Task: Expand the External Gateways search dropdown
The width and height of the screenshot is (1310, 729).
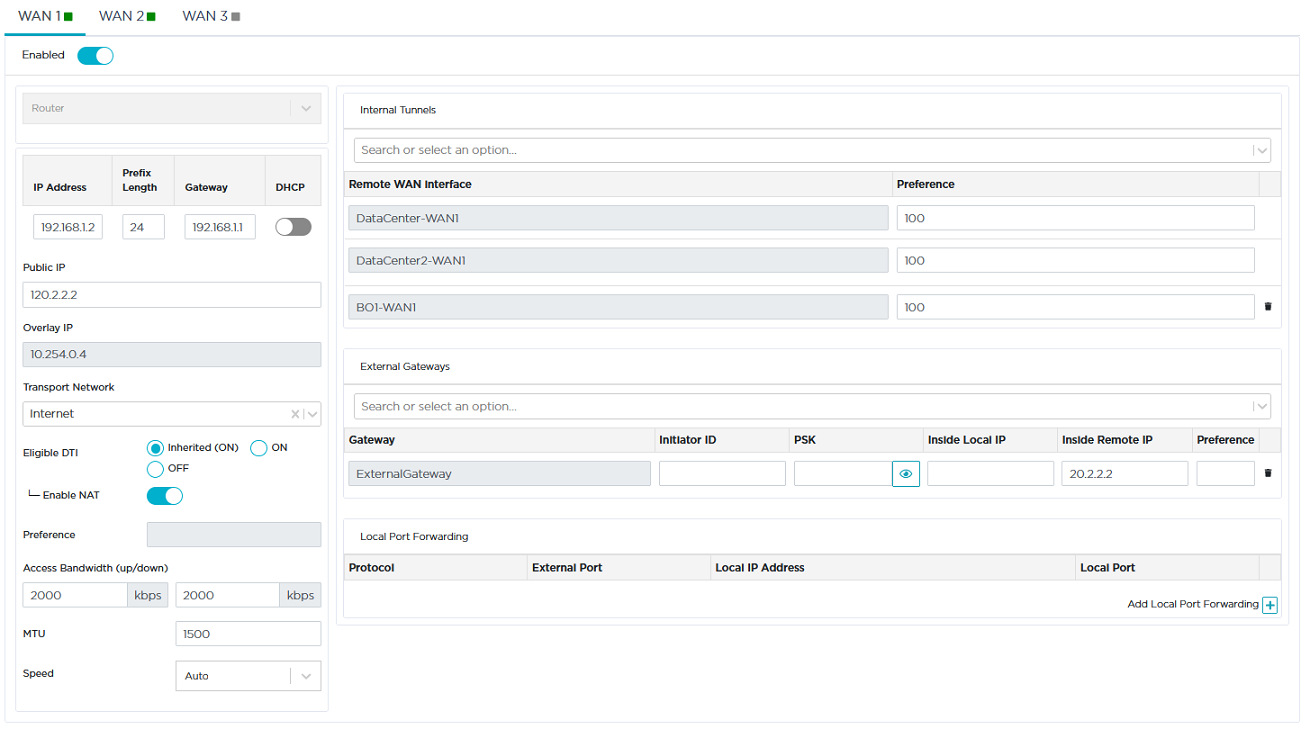Action: pos(1260,407)
